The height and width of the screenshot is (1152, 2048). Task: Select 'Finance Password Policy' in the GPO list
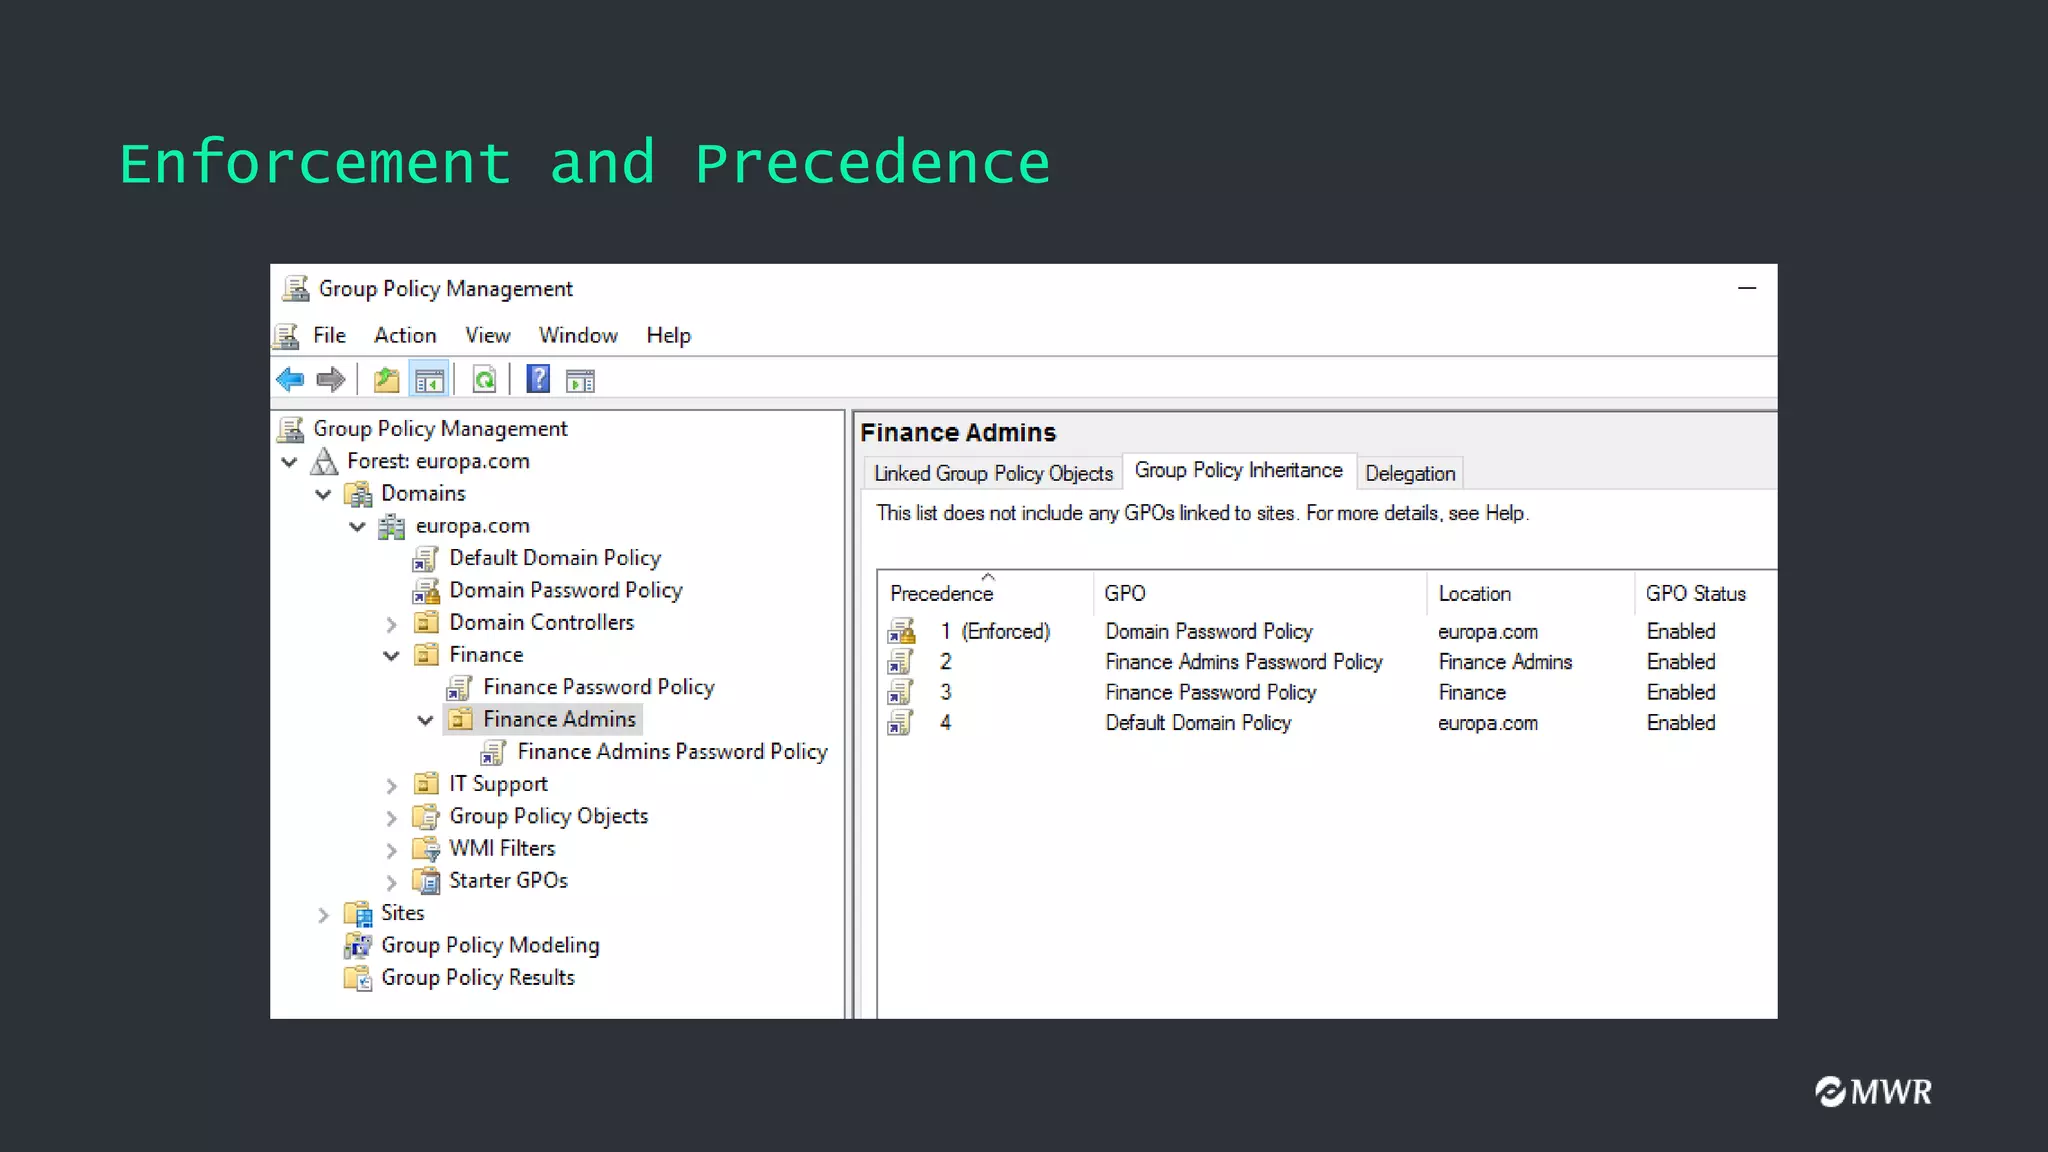[1210, 693]
